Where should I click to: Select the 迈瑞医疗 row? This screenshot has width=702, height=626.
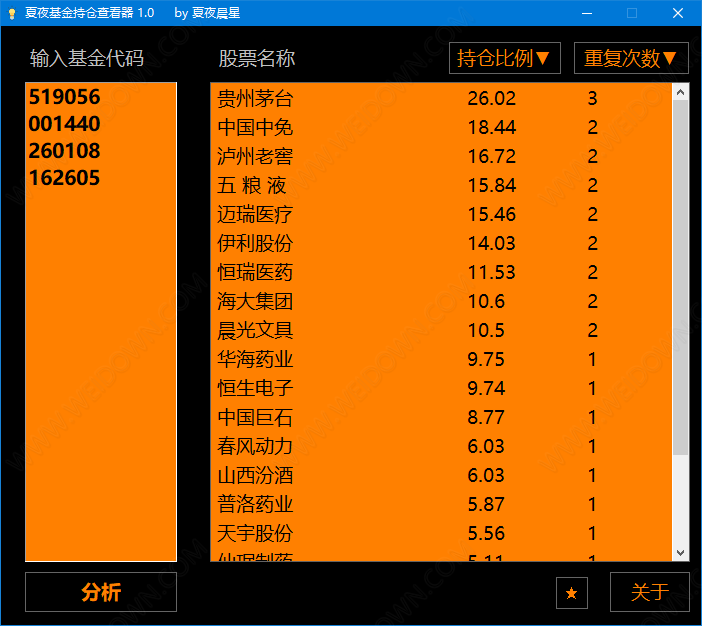441,214
